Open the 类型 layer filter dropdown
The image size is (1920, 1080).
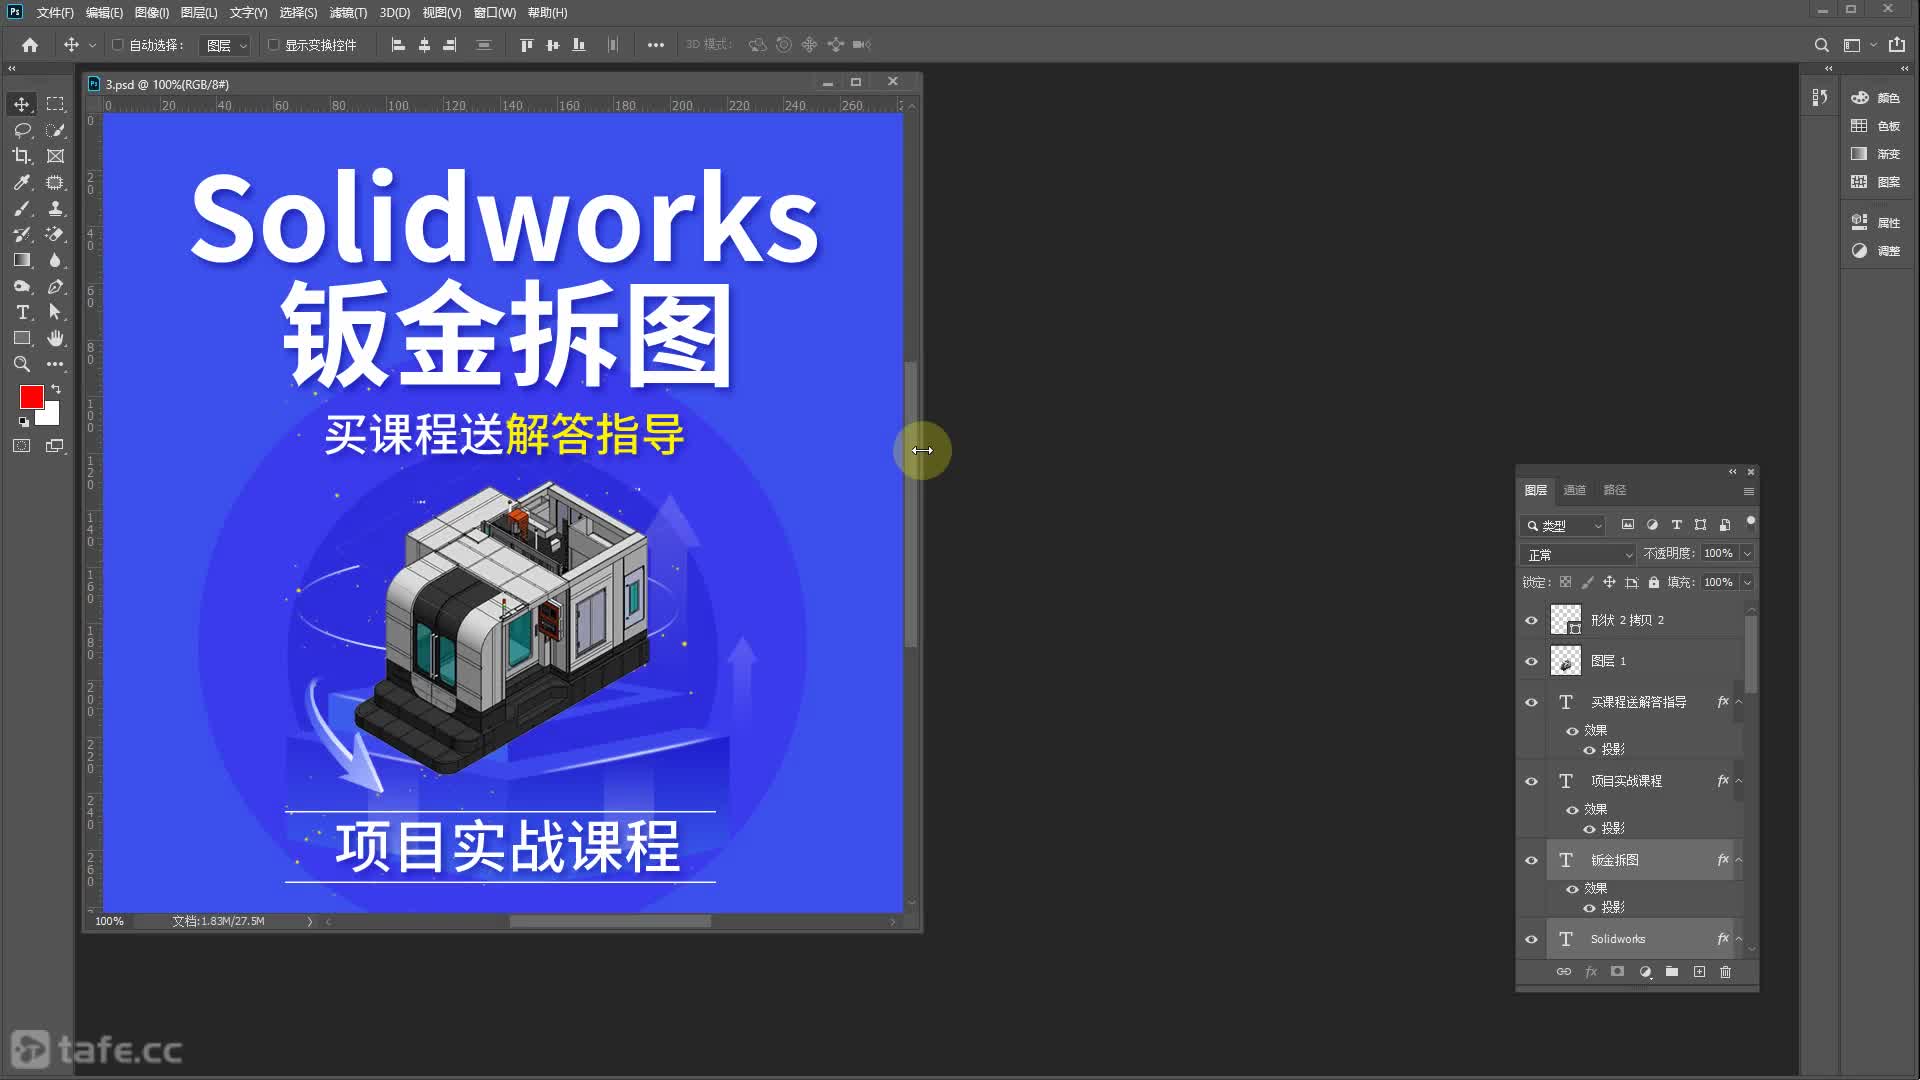(1563, 525)
